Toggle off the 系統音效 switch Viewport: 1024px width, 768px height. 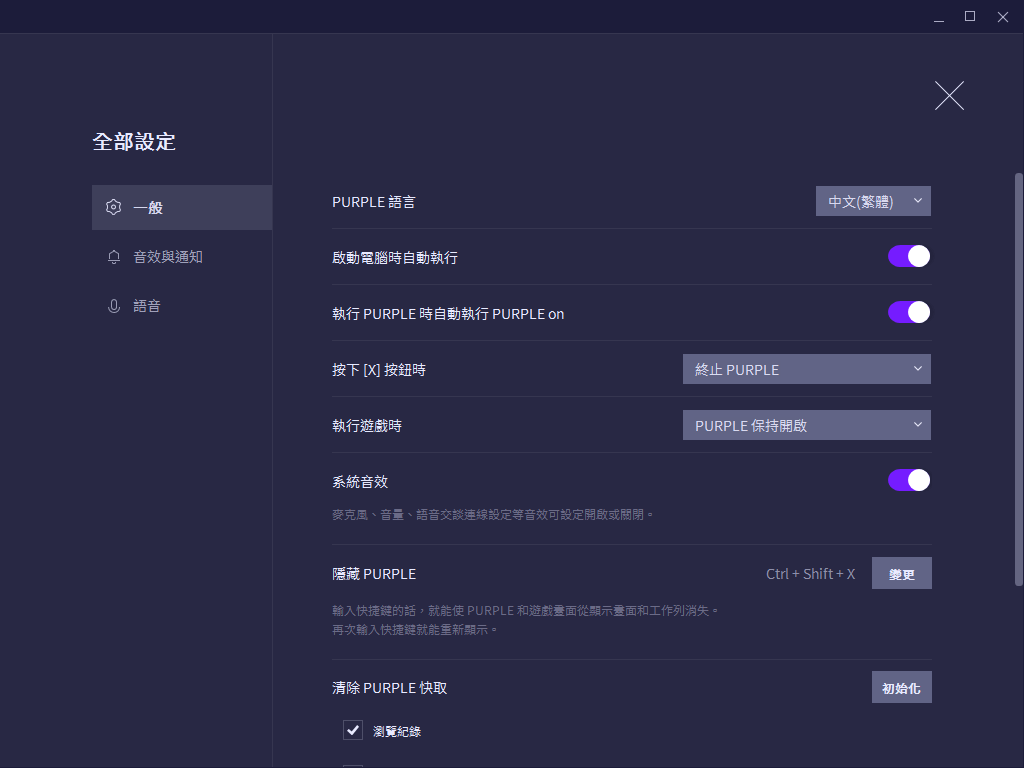point(908,480)
